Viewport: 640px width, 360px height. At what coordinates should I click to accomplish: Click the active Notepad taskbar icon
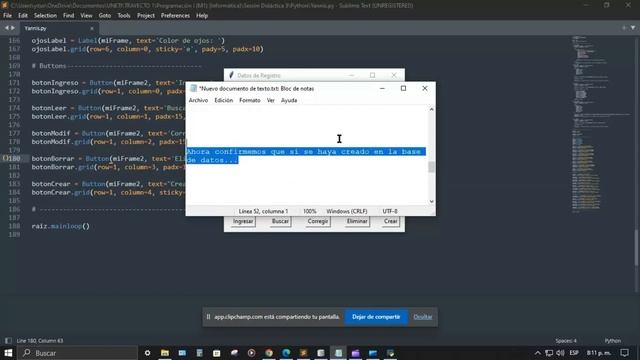[x=338, y=353]
